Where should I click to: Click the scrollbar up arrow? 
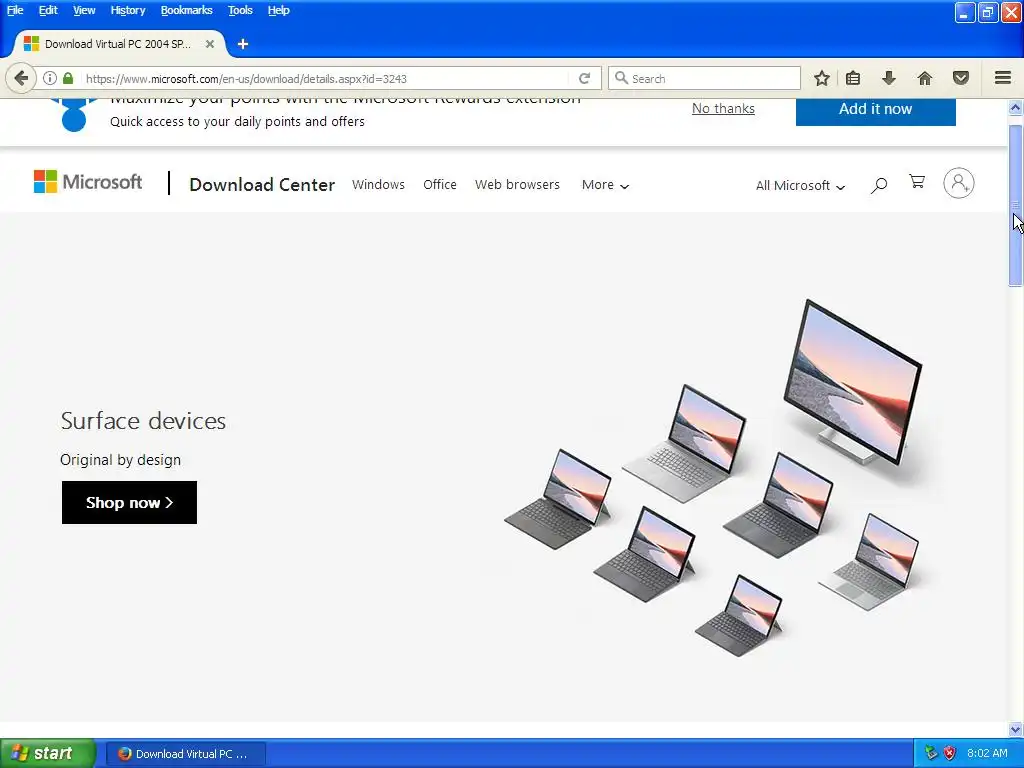click(1015, 108)
